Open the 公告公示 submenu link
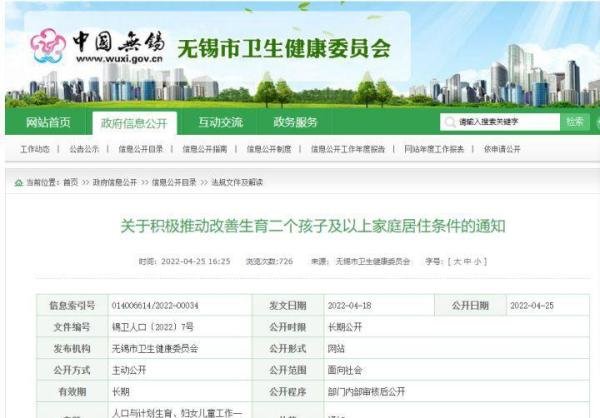 tap(84, 149)
